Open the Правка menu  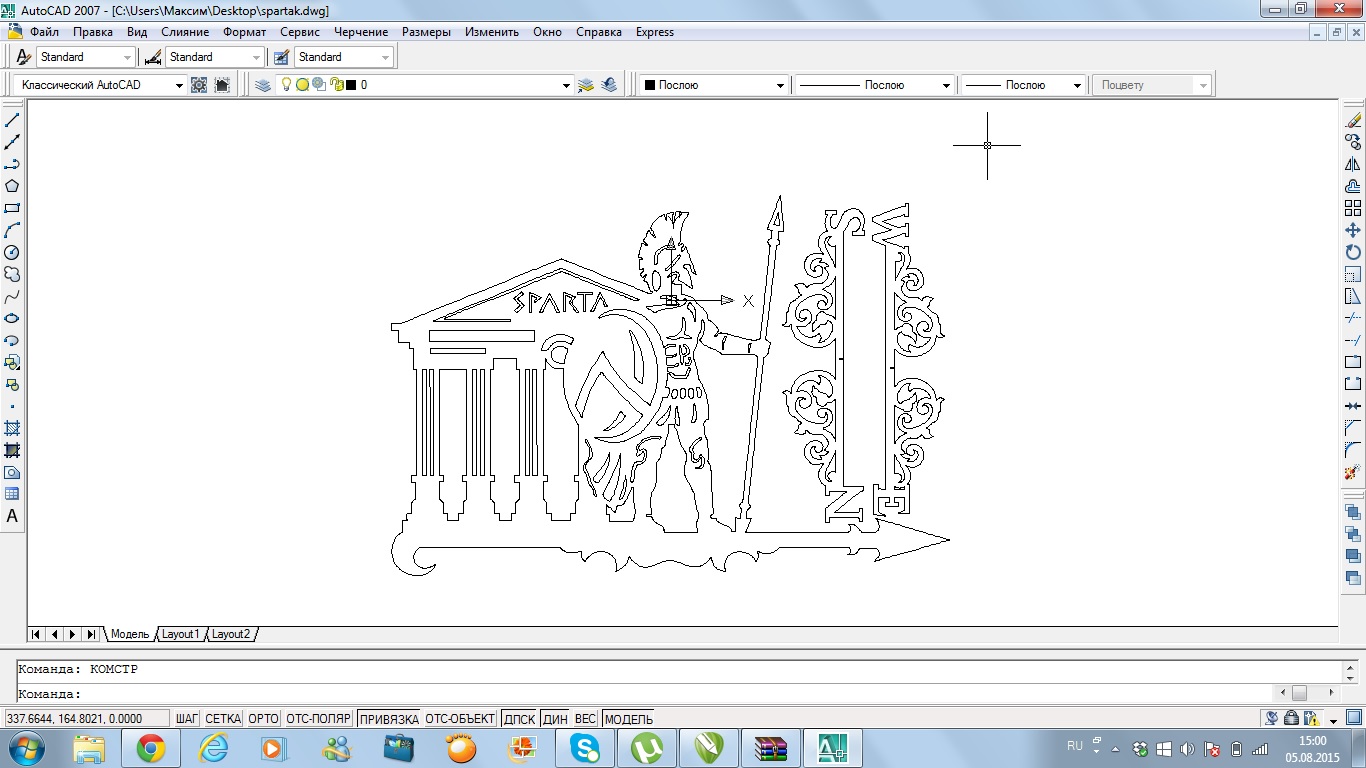coord(92,32)
